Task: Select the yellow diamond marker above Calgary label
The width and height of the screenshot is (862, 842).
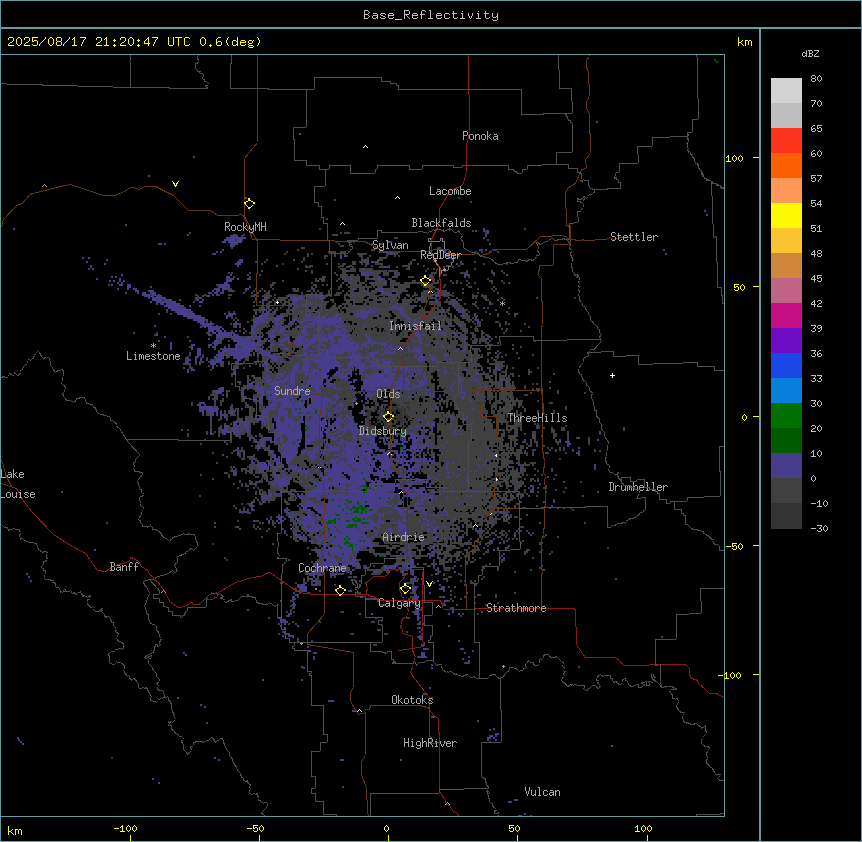Action: coord(406,589)
